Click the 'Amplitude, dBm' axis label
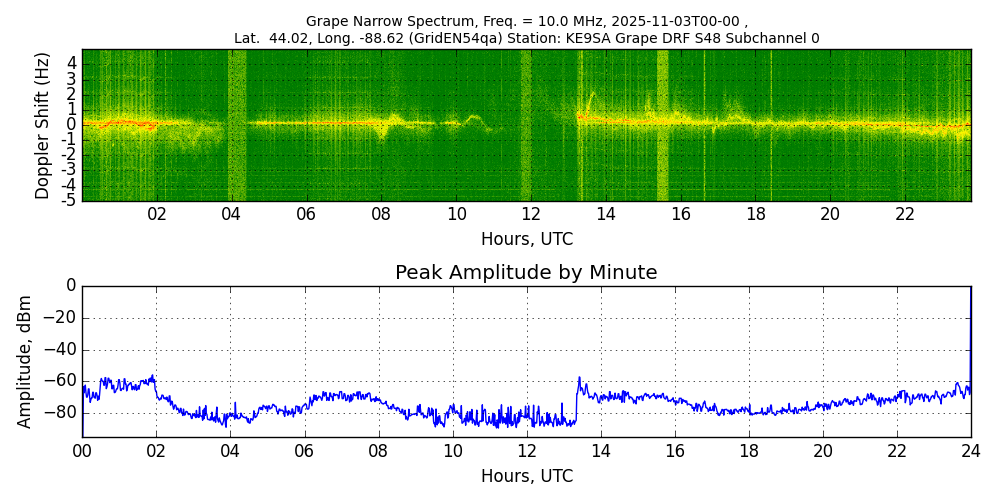 25,361
